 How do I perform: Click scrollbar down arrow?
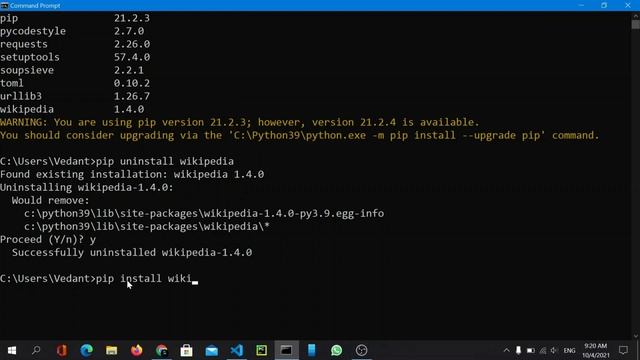pos(636,336)
